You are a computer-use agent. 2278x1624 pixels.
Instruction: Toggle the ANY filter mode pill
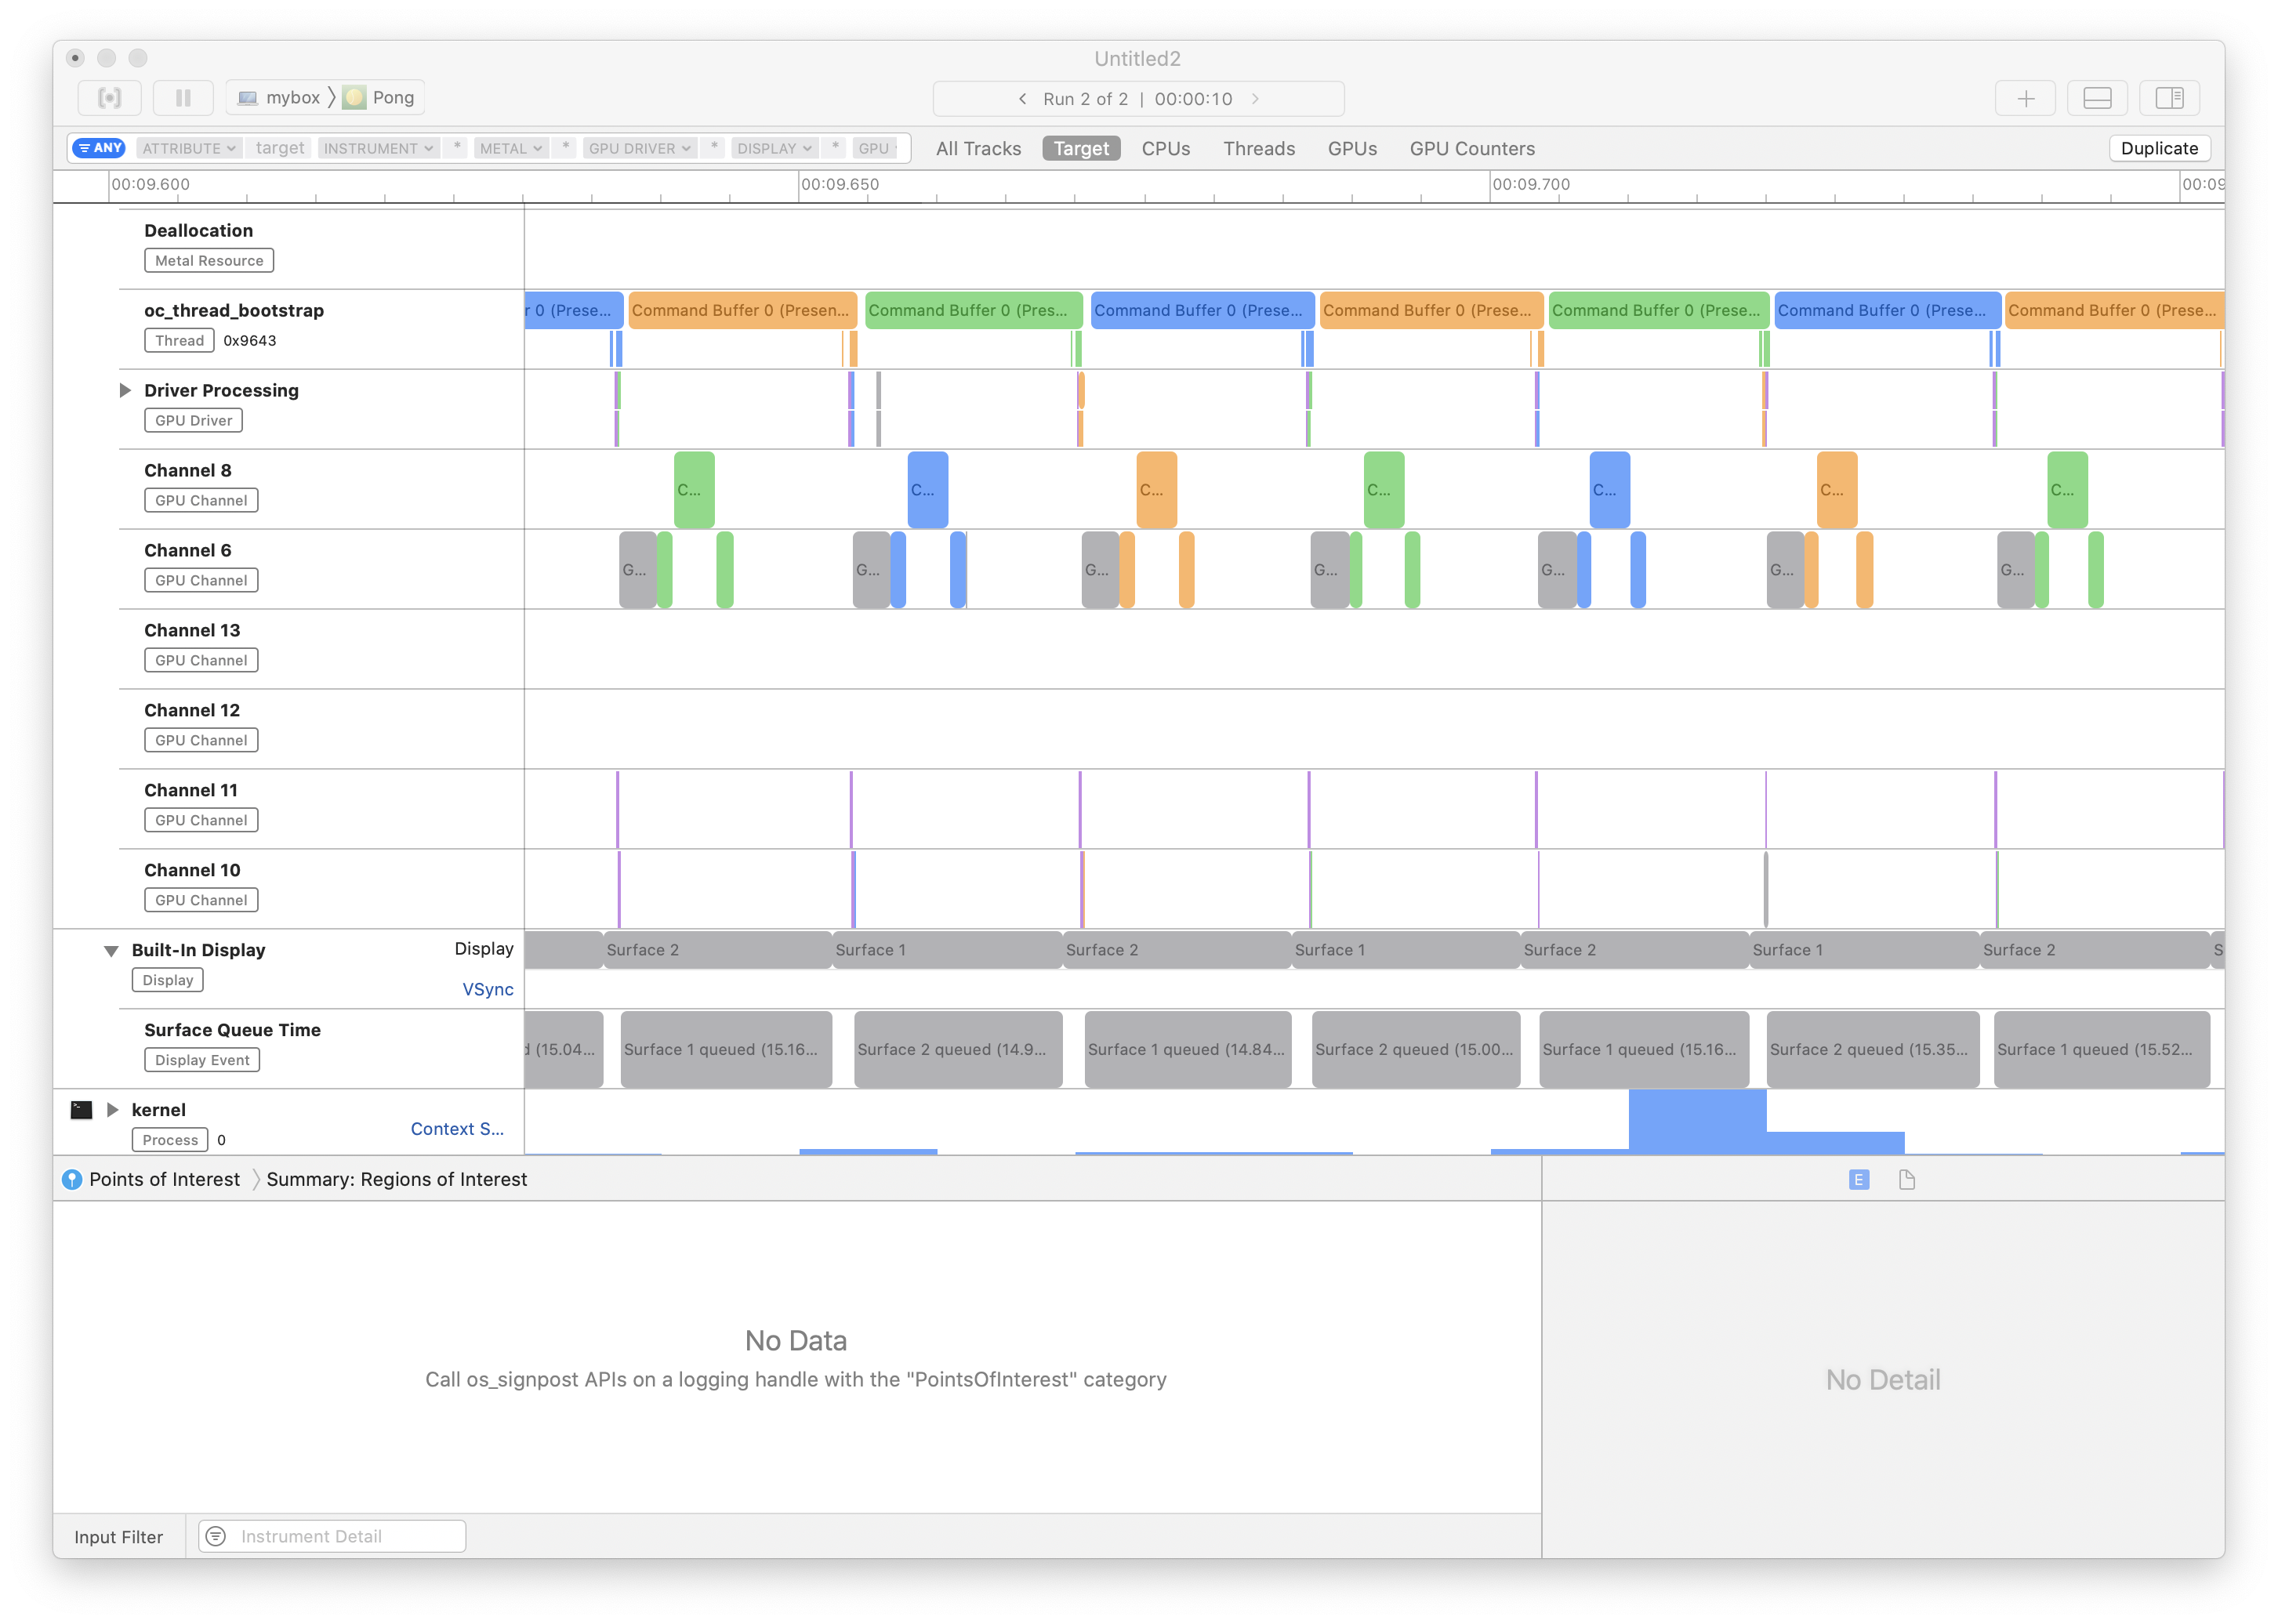99,148
